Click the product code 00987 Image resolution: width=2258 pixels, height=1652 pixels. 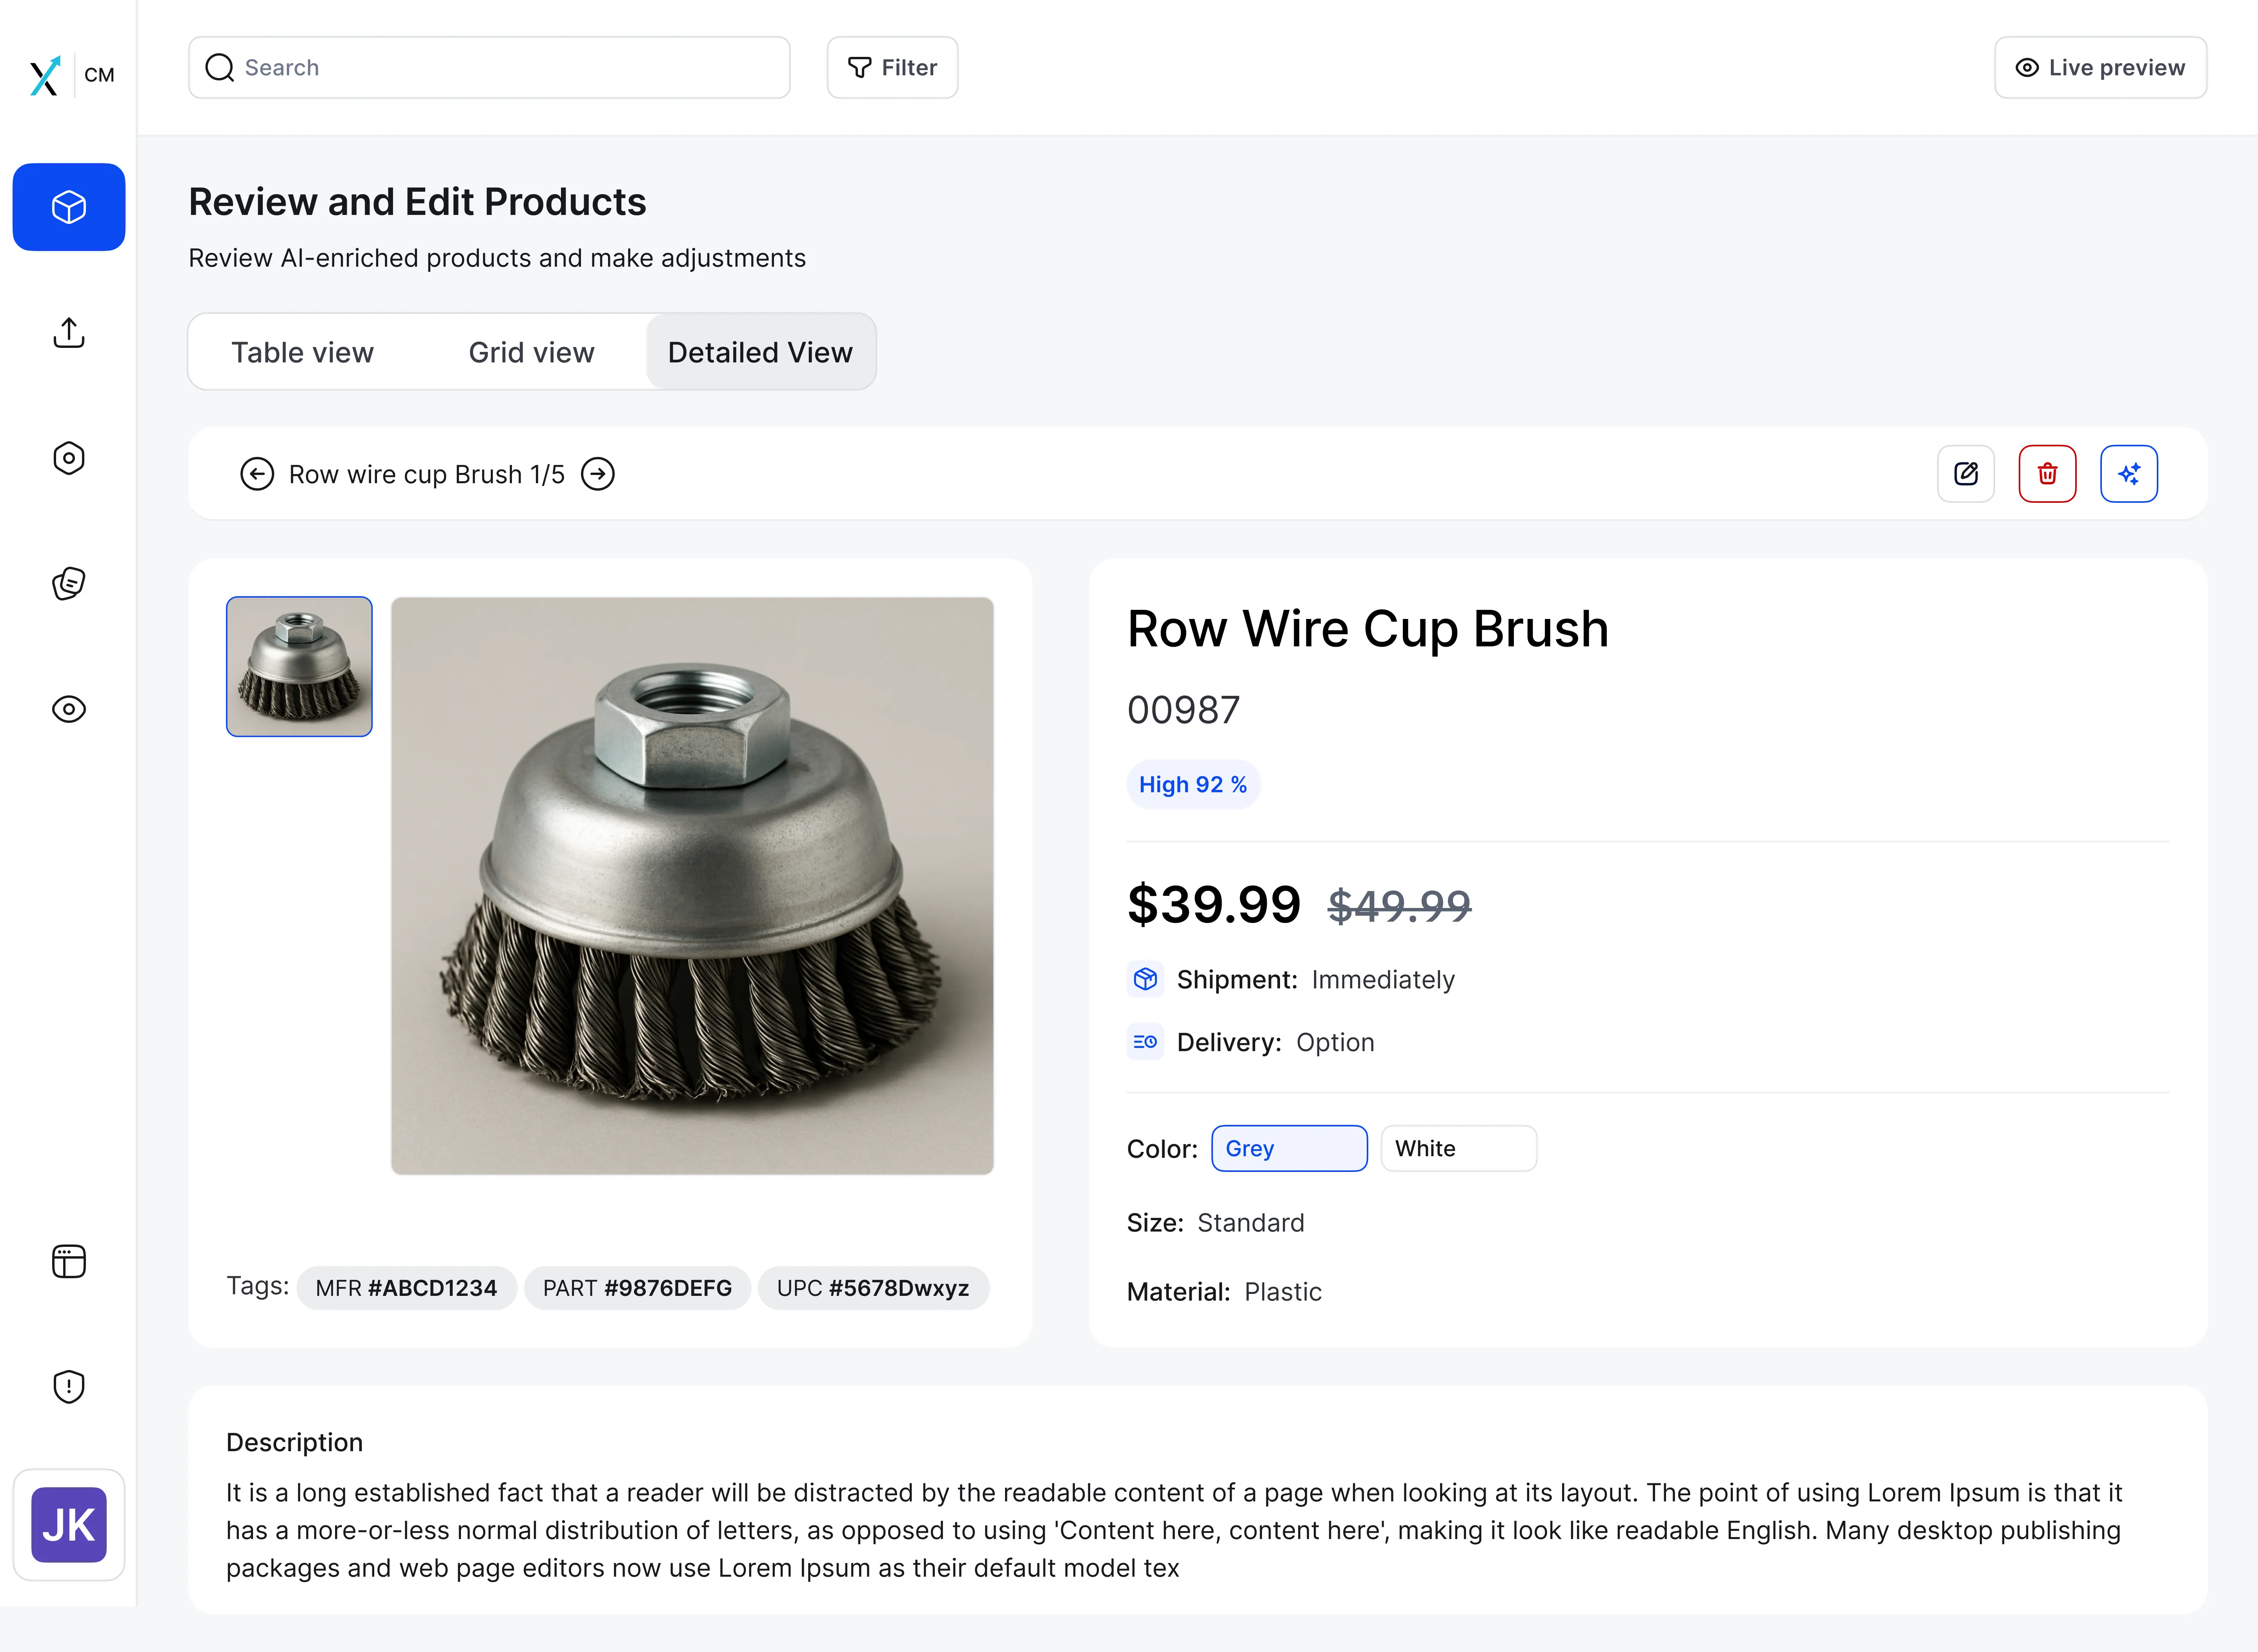coord(1183,710)
